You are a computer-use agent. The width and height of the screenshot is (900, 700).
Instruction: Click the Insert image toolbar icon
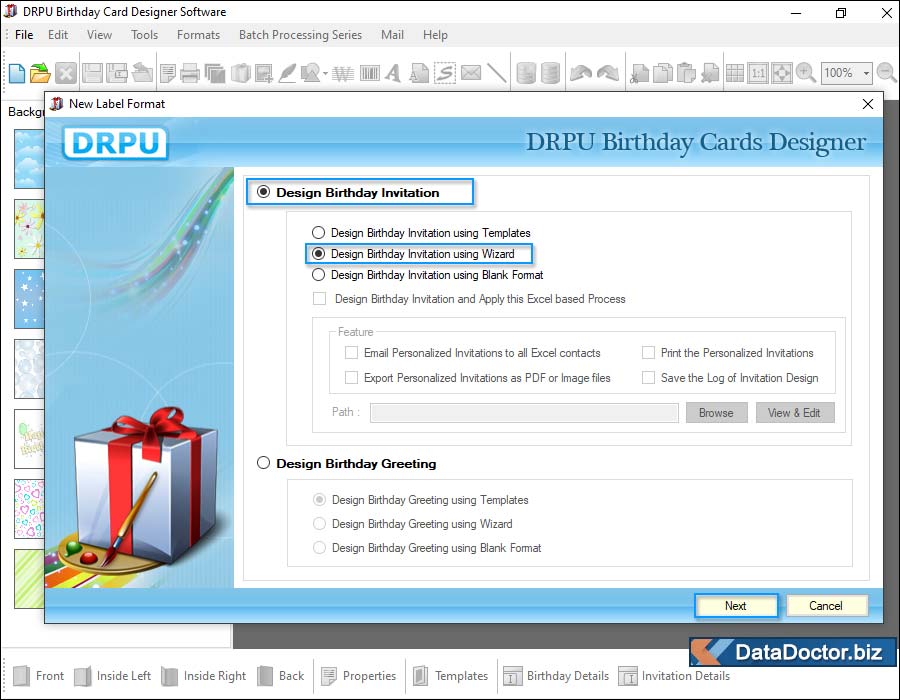264,73
